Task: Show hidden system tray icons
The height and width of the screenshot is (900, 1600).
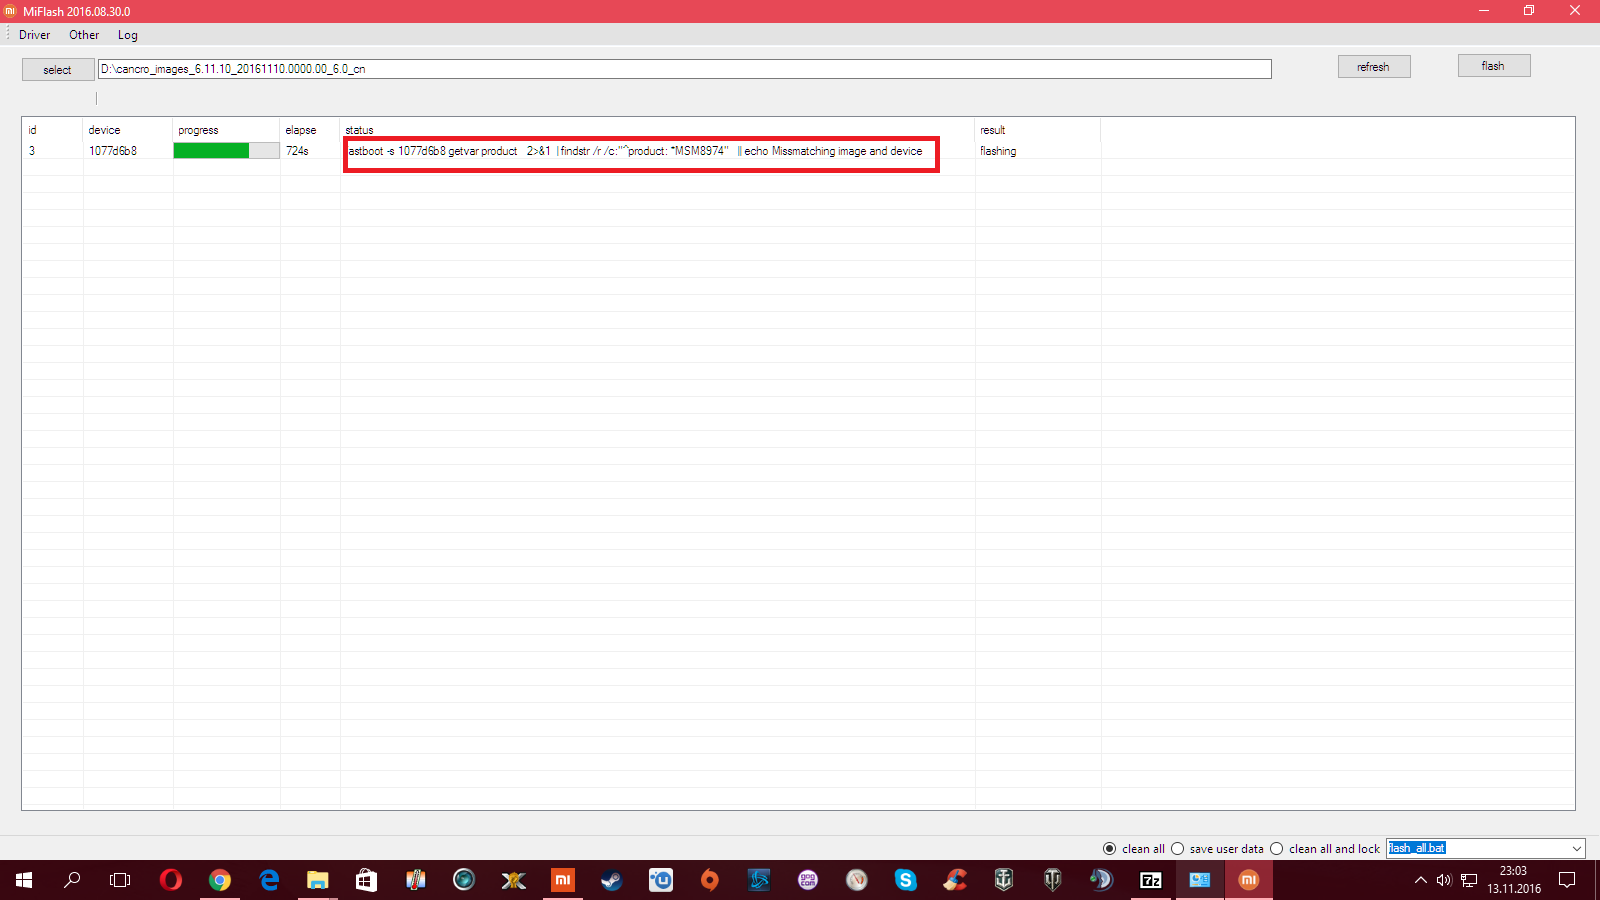Action: pos(1420,880)
